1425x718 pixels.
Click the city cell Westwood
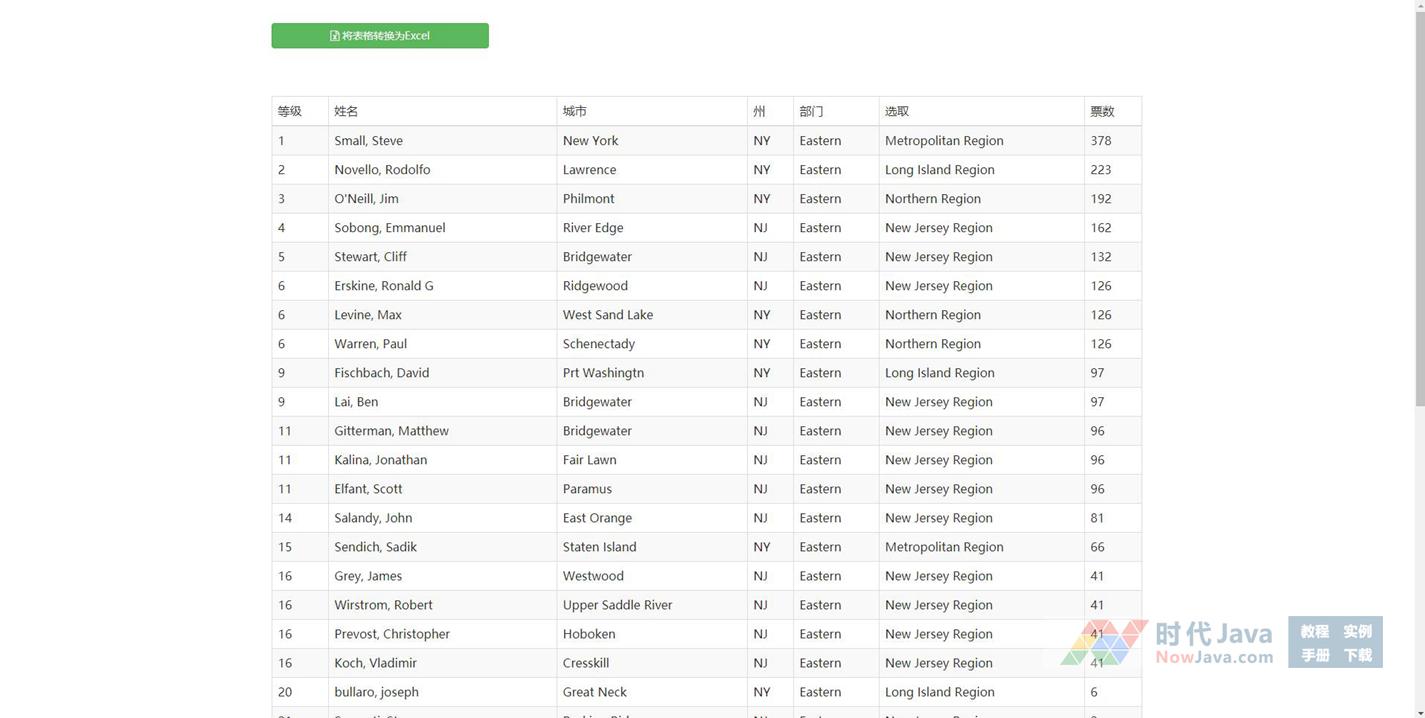coord(652,576)
